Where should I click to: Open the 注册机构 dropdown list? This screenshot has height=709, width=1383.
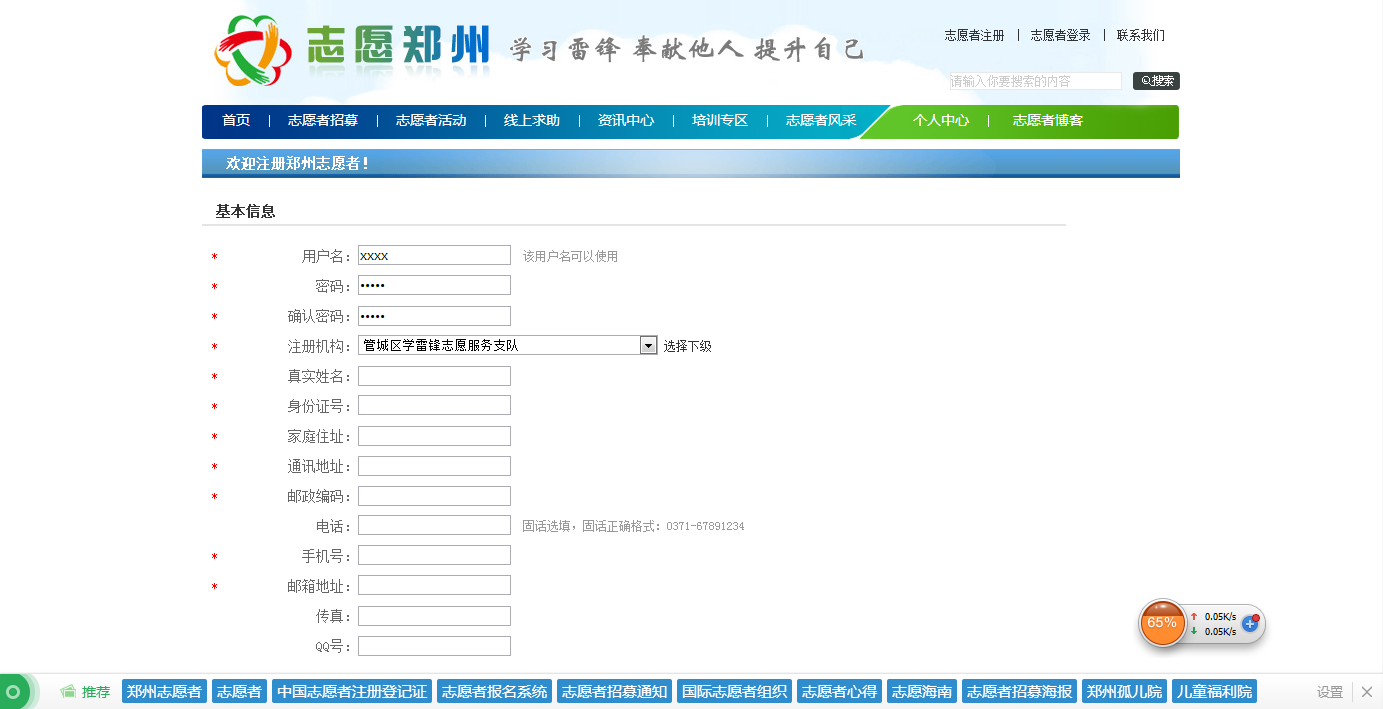point(648,346)
